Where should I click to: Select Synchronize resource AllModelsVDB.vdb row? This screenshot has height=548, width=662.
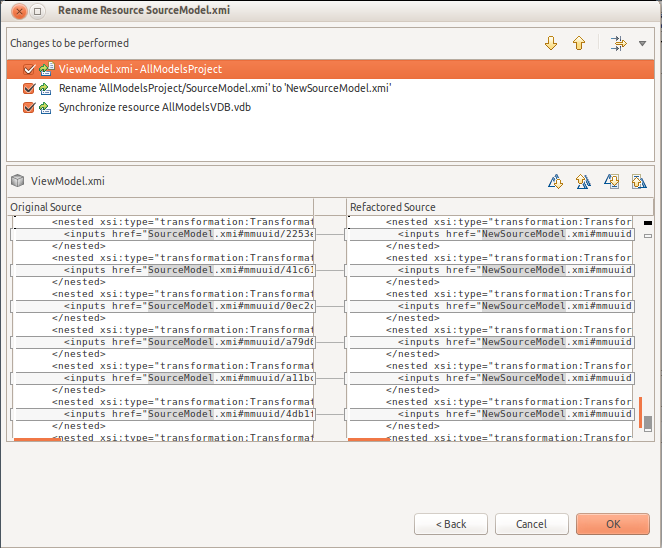tap(155, 107)
